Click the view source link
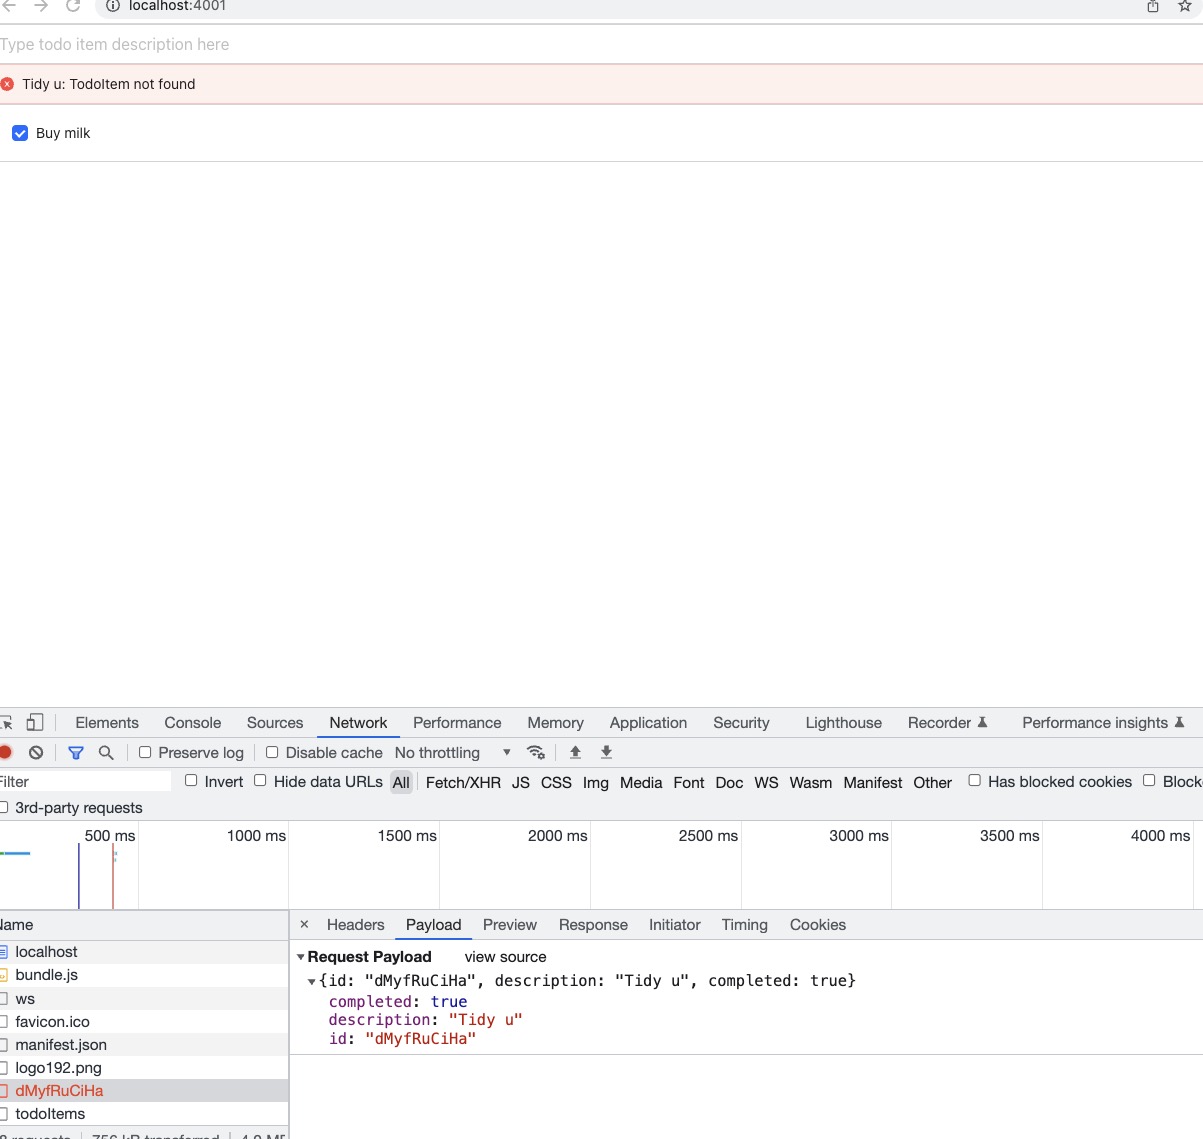Image resolution: width=1203 pixels, height=1139 pixels. click(x=505, y=957)
